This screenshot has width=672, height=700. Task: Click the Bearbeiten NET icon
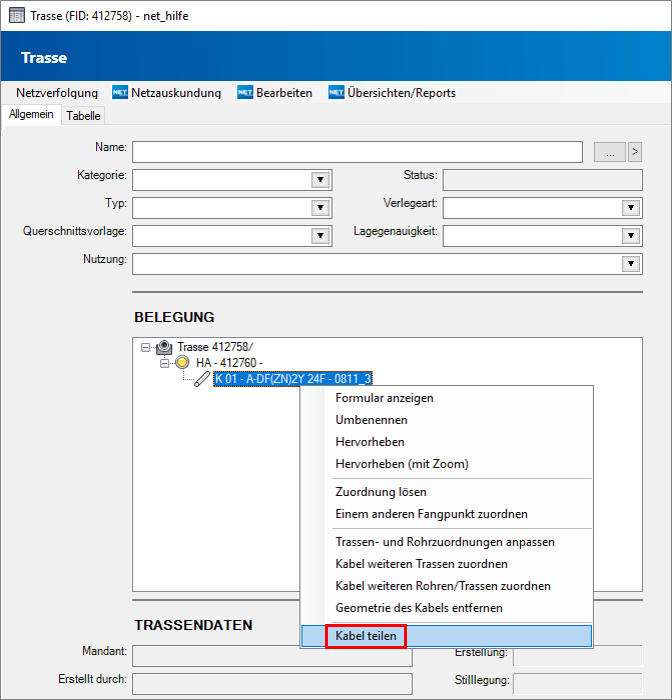(x=245, y=93)
